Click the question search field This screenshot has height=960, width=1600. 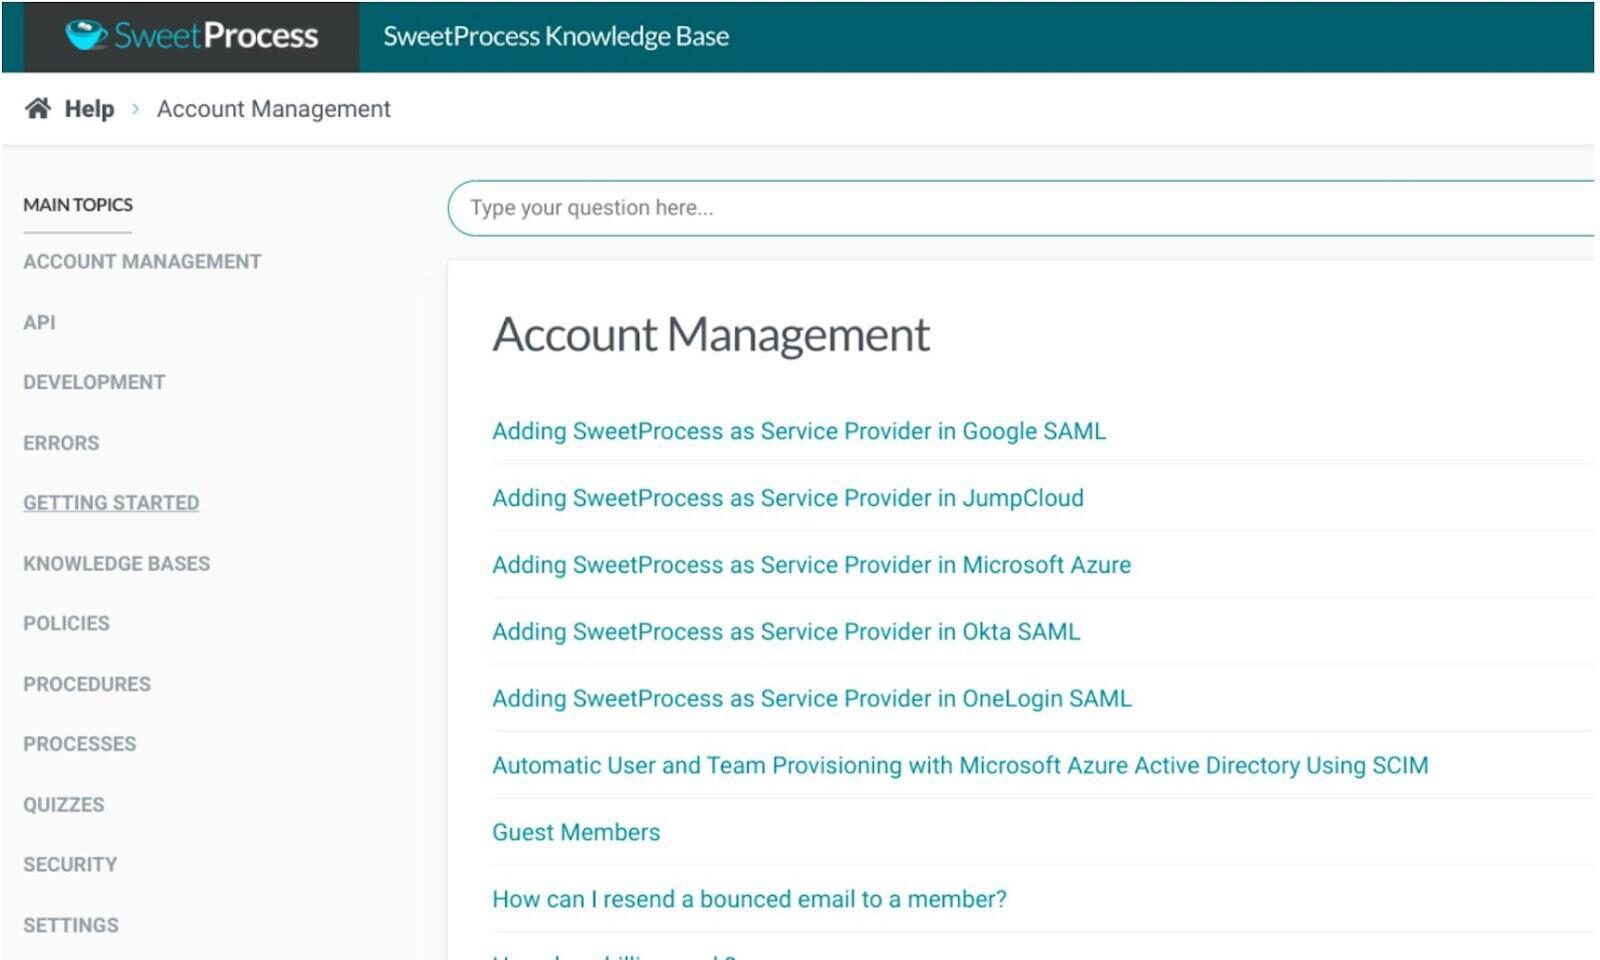click(x=1021, y=208)
